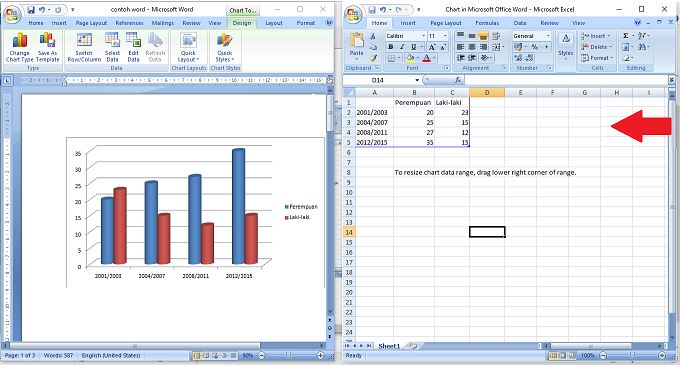
Task: Click Find & Select binoculars in Excel
Action: [x=643, y=47]
